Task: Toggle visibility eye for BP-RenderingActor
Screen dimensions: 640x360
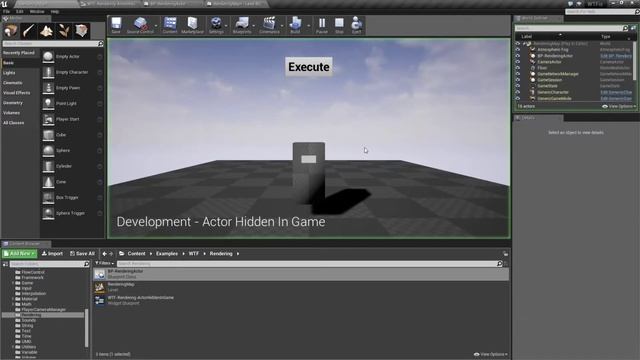Action: coord(518,56)
